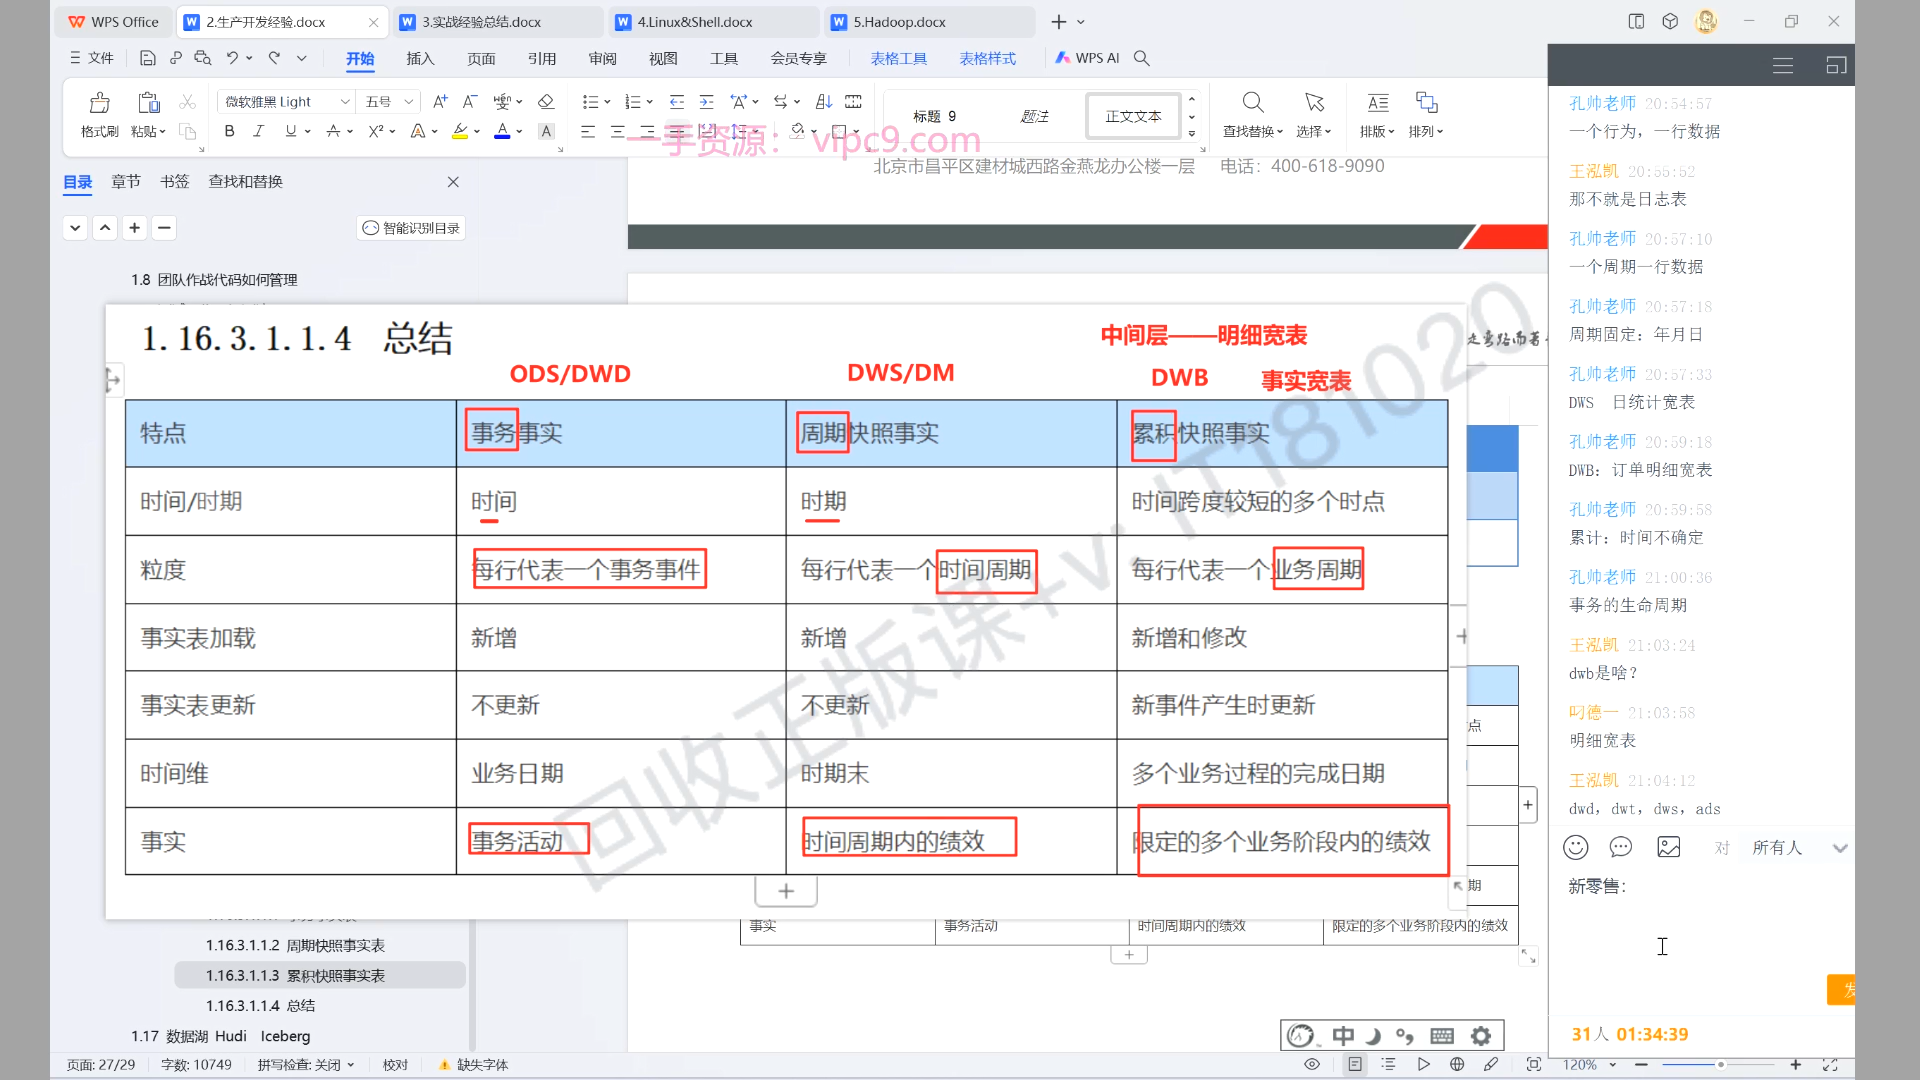1920x1080 pixels.
Task: Click the sort text icon in ribbon
Action: pos(823,102)
